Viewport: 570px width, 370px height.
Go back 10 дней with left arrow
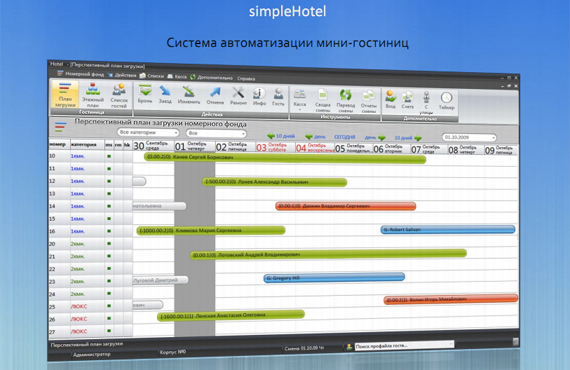point(281,136)
